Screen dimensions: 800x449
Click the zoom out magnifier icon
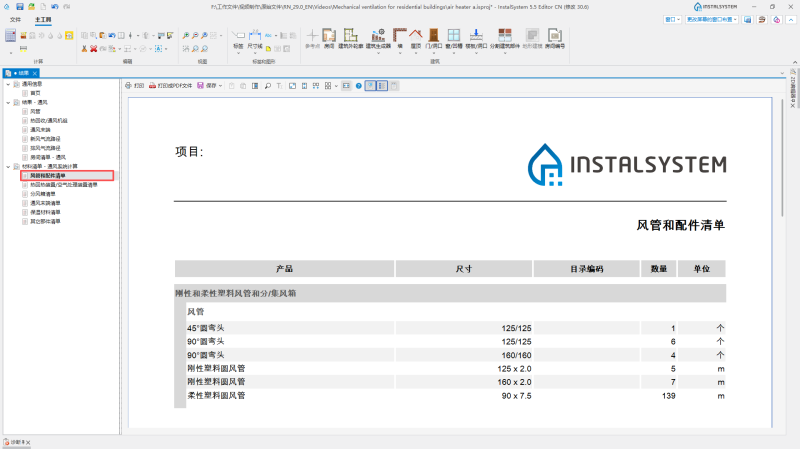195,35
